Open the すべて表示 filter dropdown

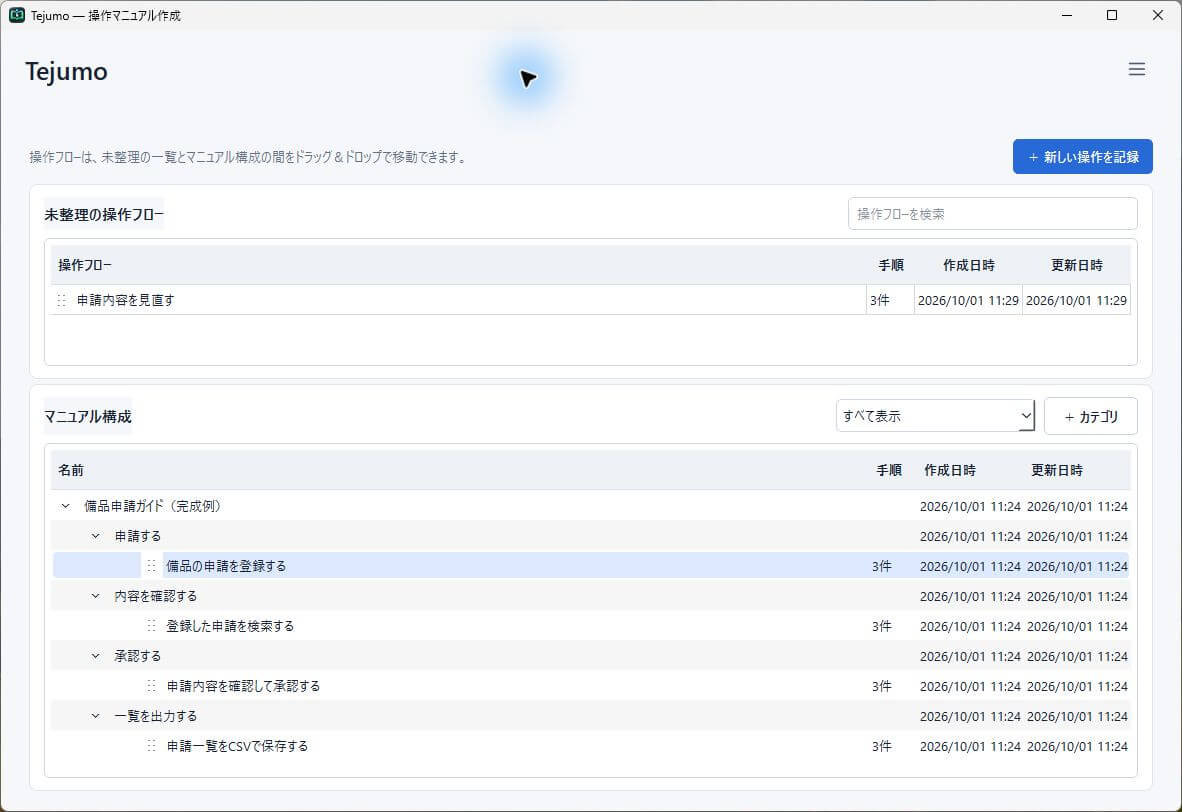click(x=935, y=415)
